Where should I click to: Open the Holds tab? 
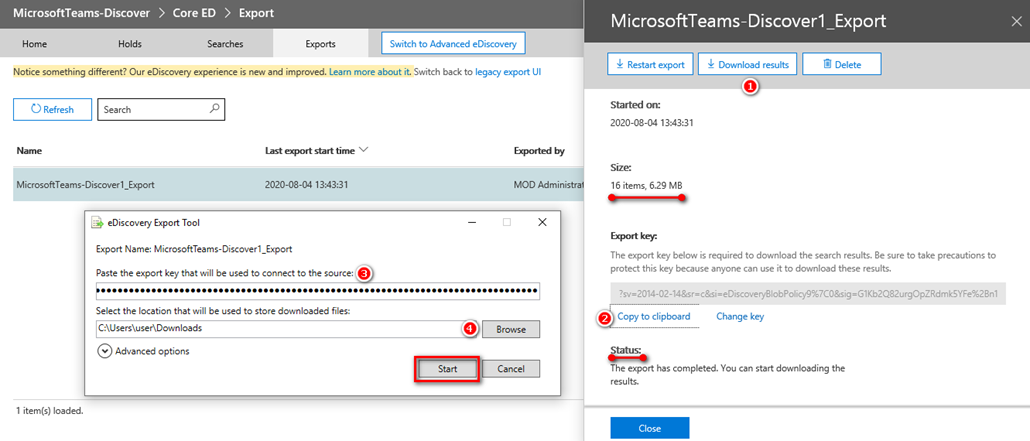click(130, 44)
